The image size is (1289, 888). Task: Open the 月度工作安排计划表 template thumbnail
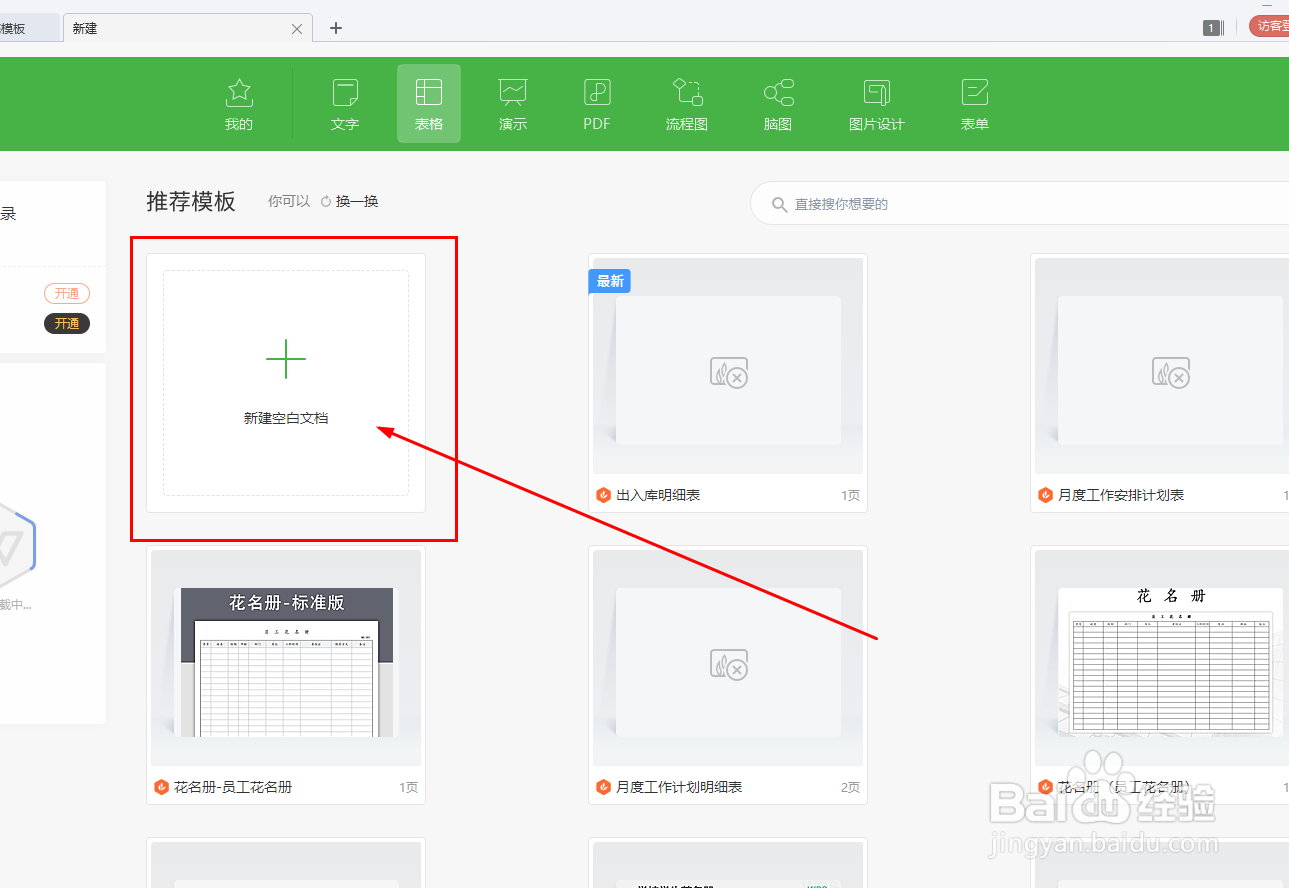tap(1162, 366)
